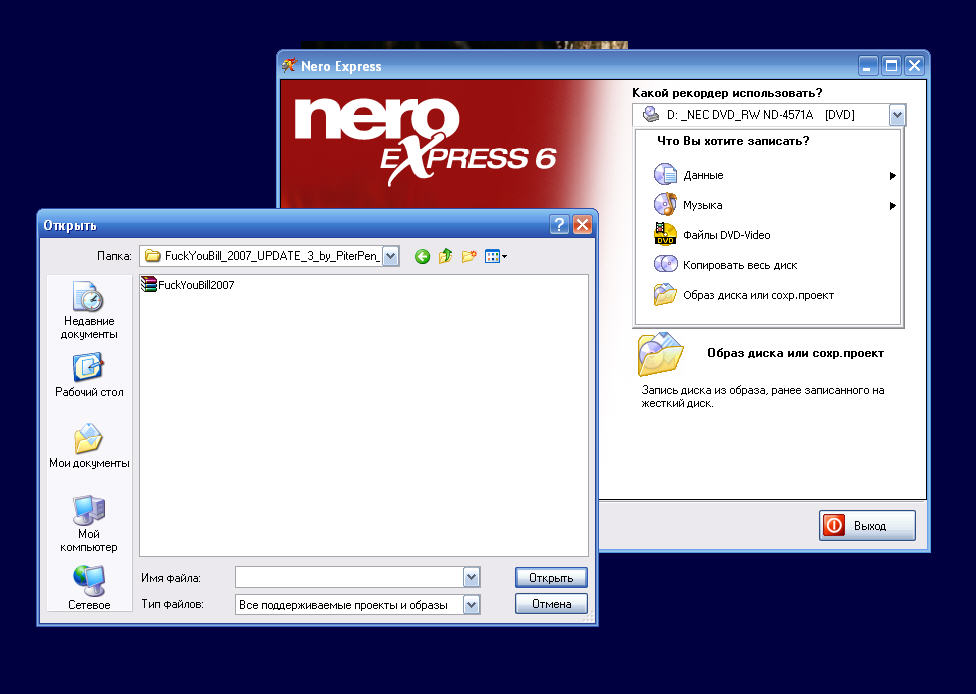
Task: Open Мой компьютер in places bar
Action: [89, 523]
